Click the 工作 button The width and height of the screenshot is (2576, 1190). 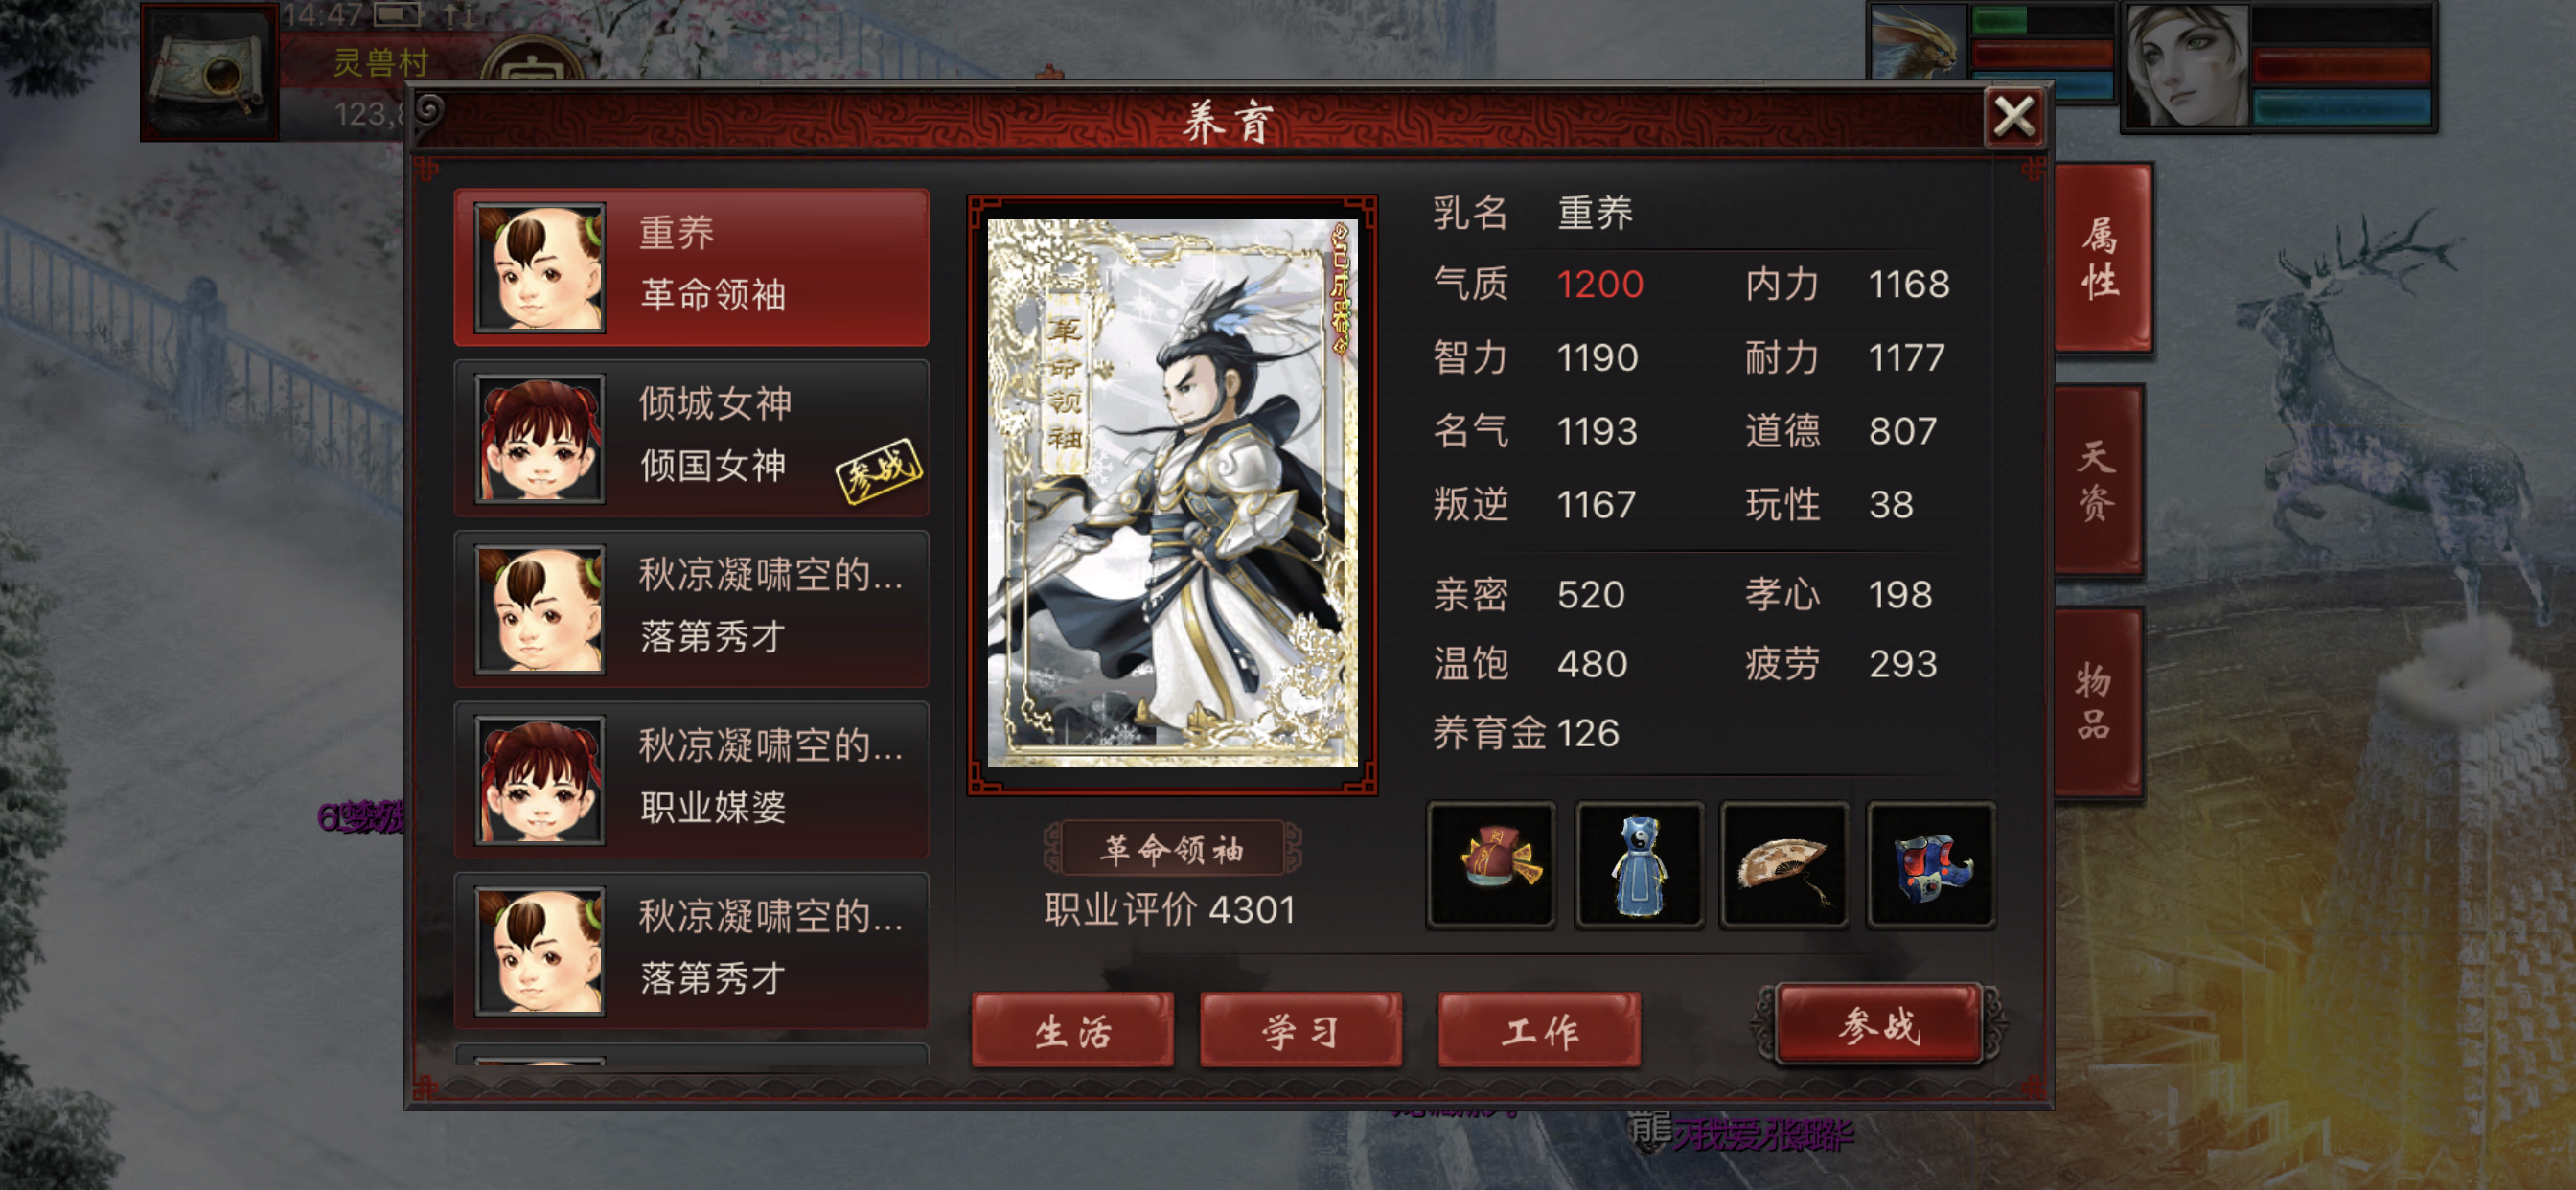[x=1538, y=1030]
